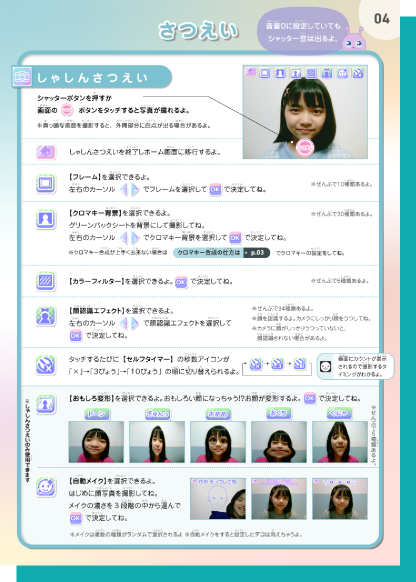Click the おめめ effect label button

tap(218, 414)
